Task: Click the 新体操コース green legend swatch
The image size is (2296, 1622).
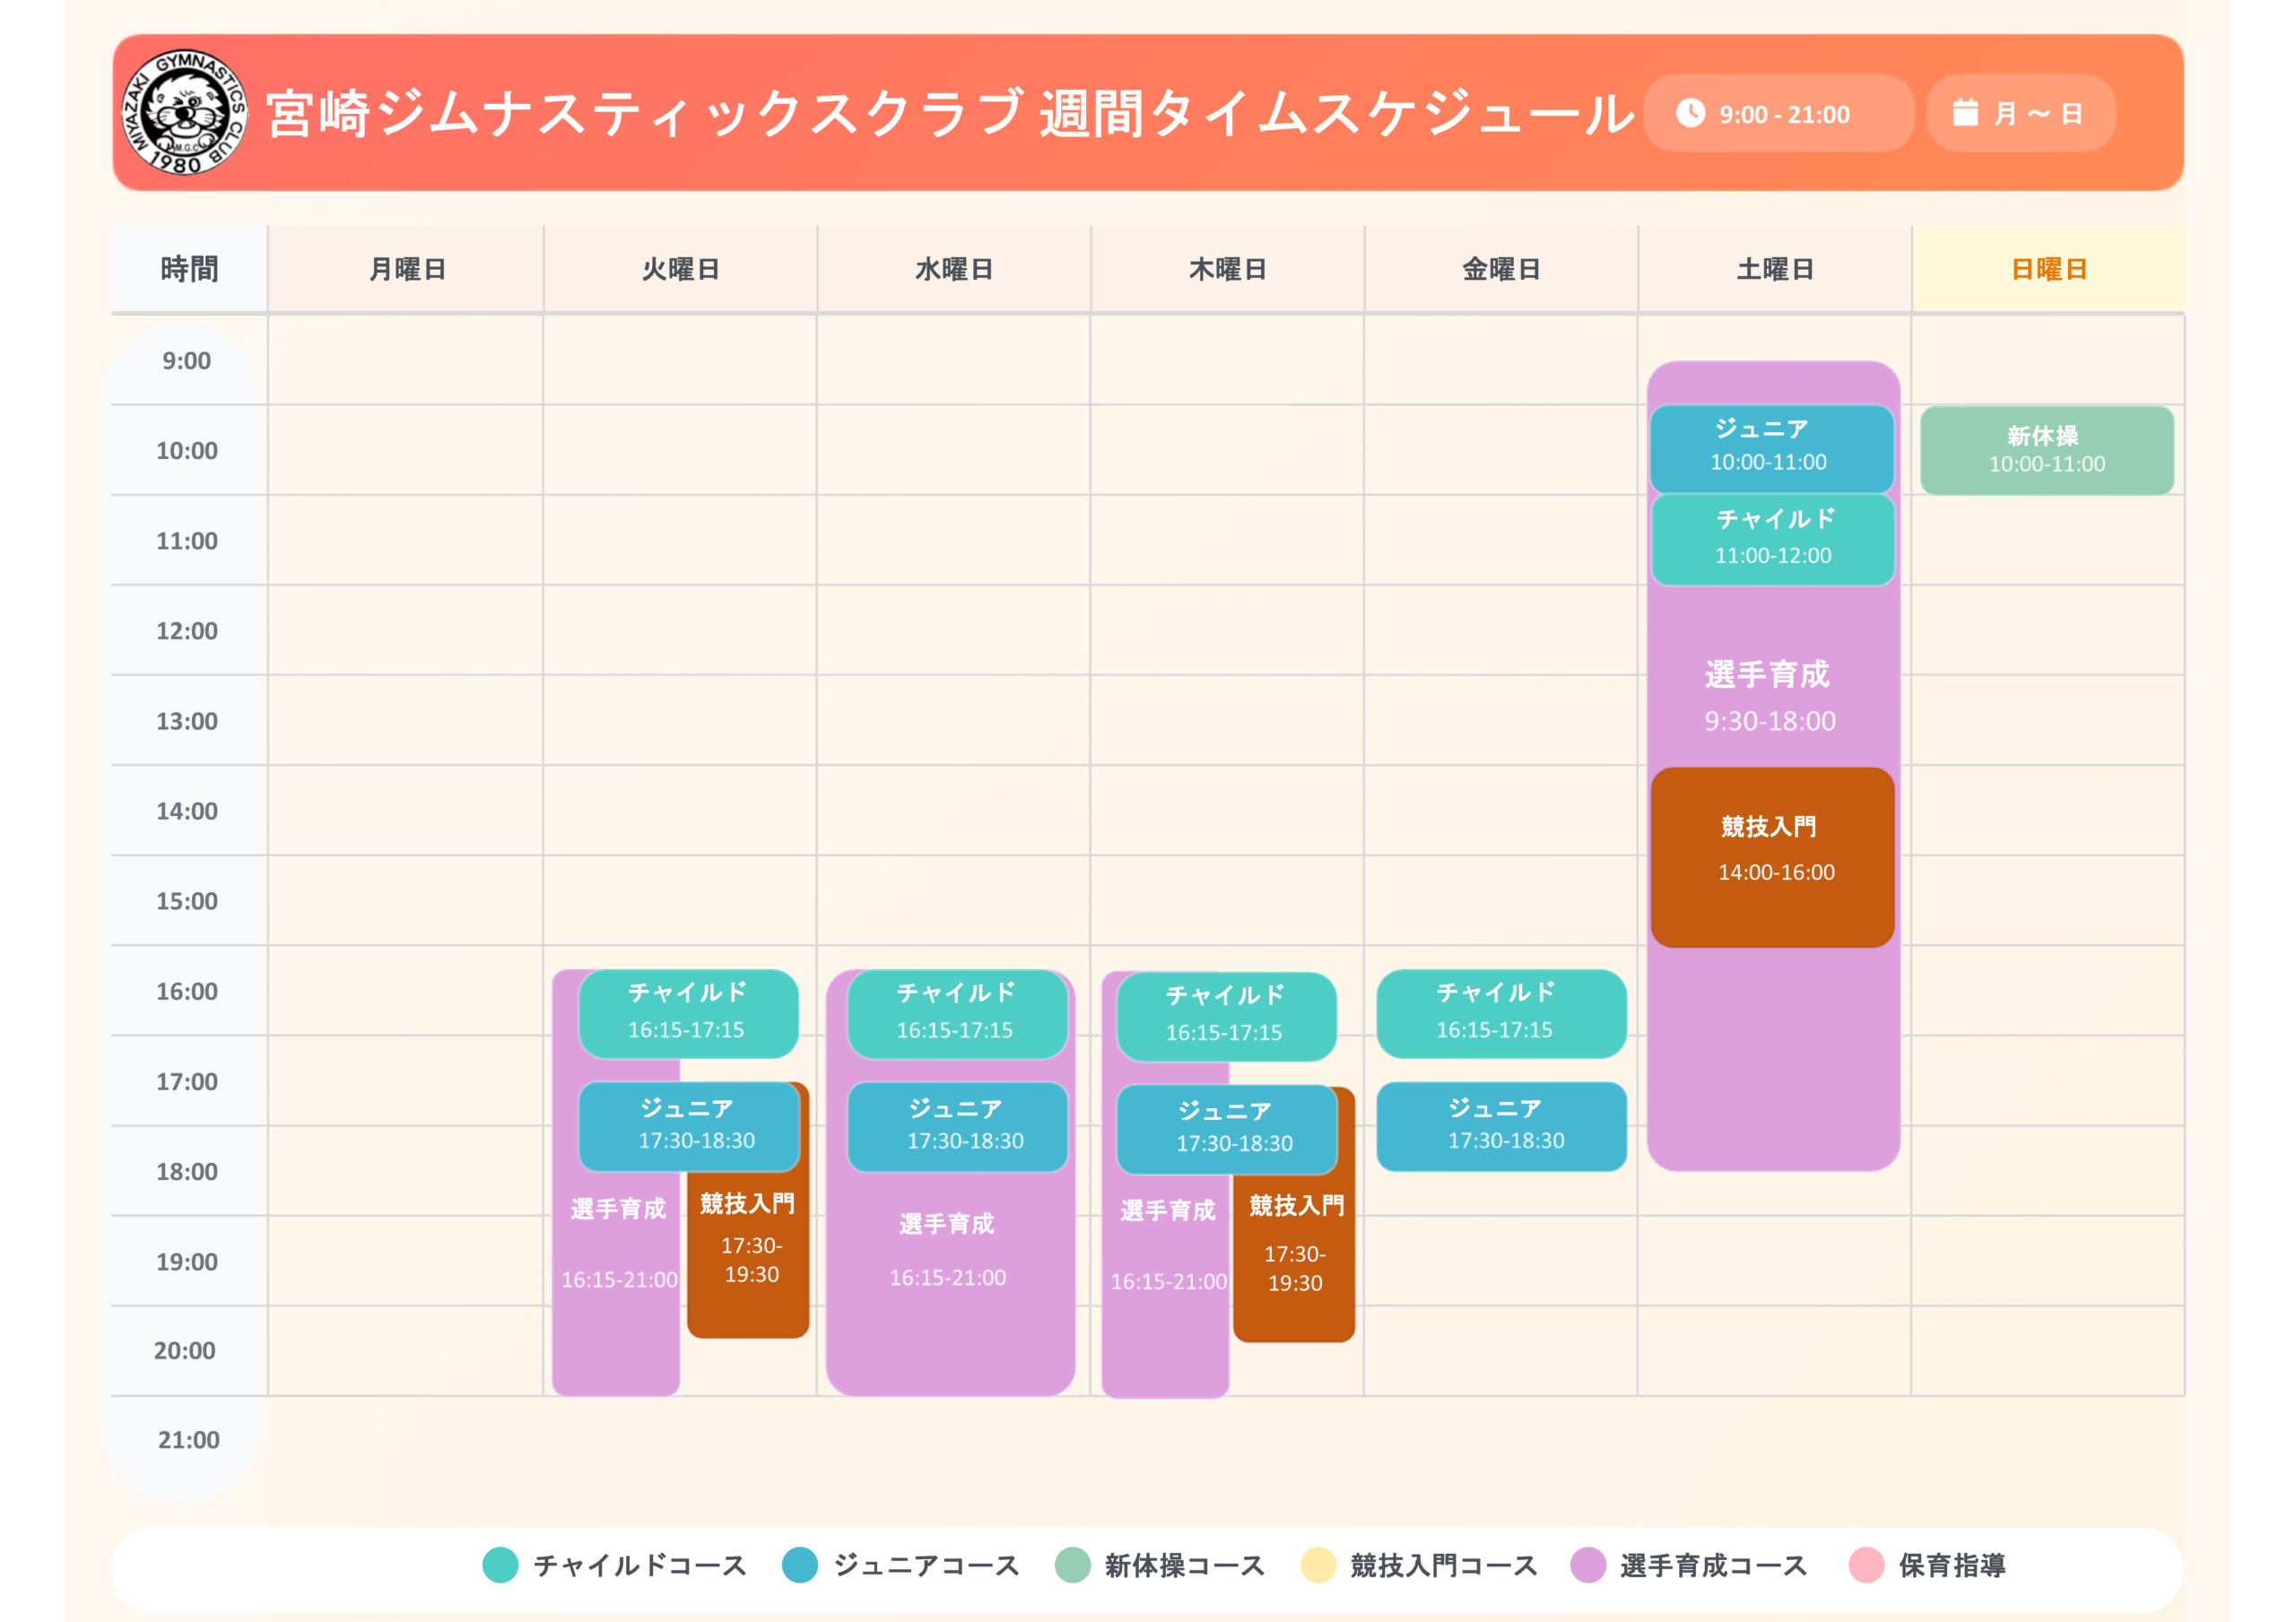Action: [x=1072, y=1565]
